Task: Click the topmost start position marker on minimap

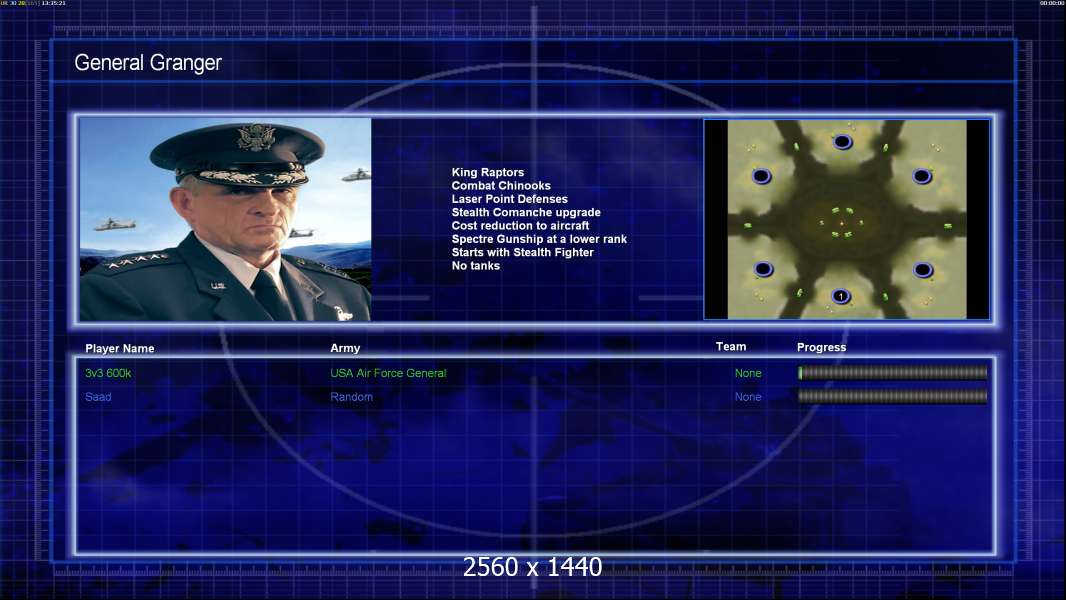Action: point(842,142)
